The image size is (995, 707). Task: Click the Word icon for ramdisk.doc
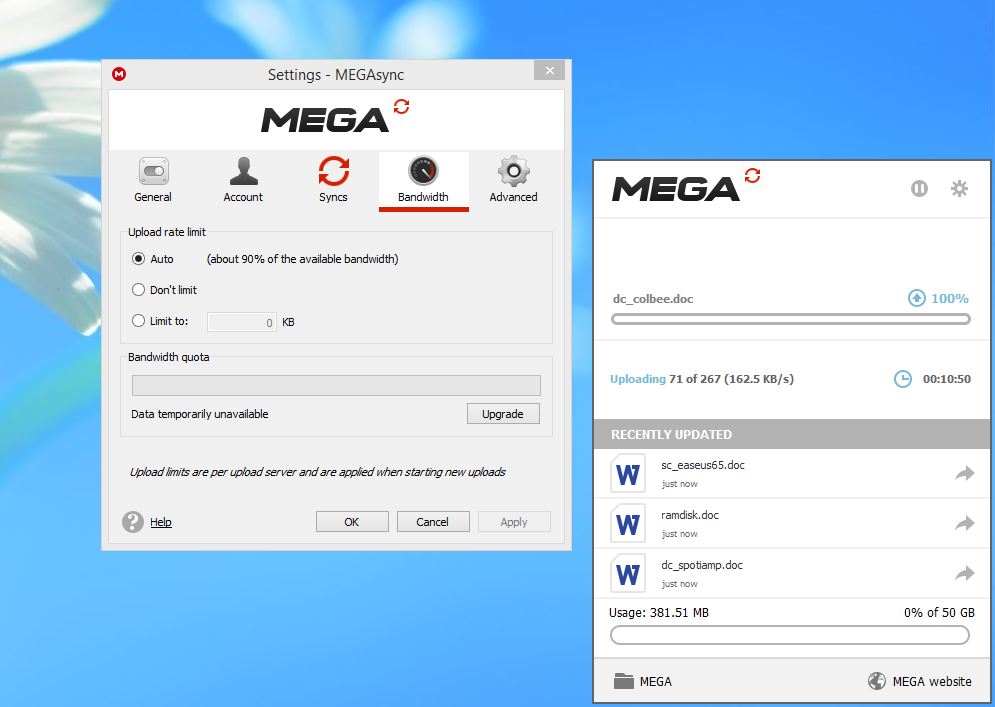point(628,524)
